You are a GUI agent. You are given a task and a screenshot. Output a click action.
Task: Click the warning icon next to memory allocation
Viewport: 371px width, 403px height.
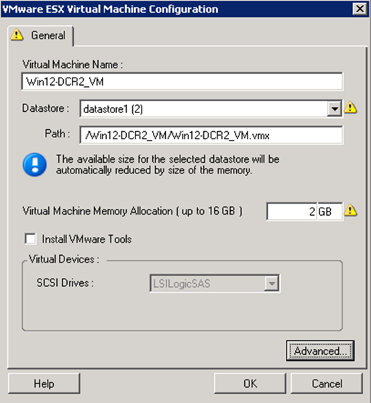[351, 211]
